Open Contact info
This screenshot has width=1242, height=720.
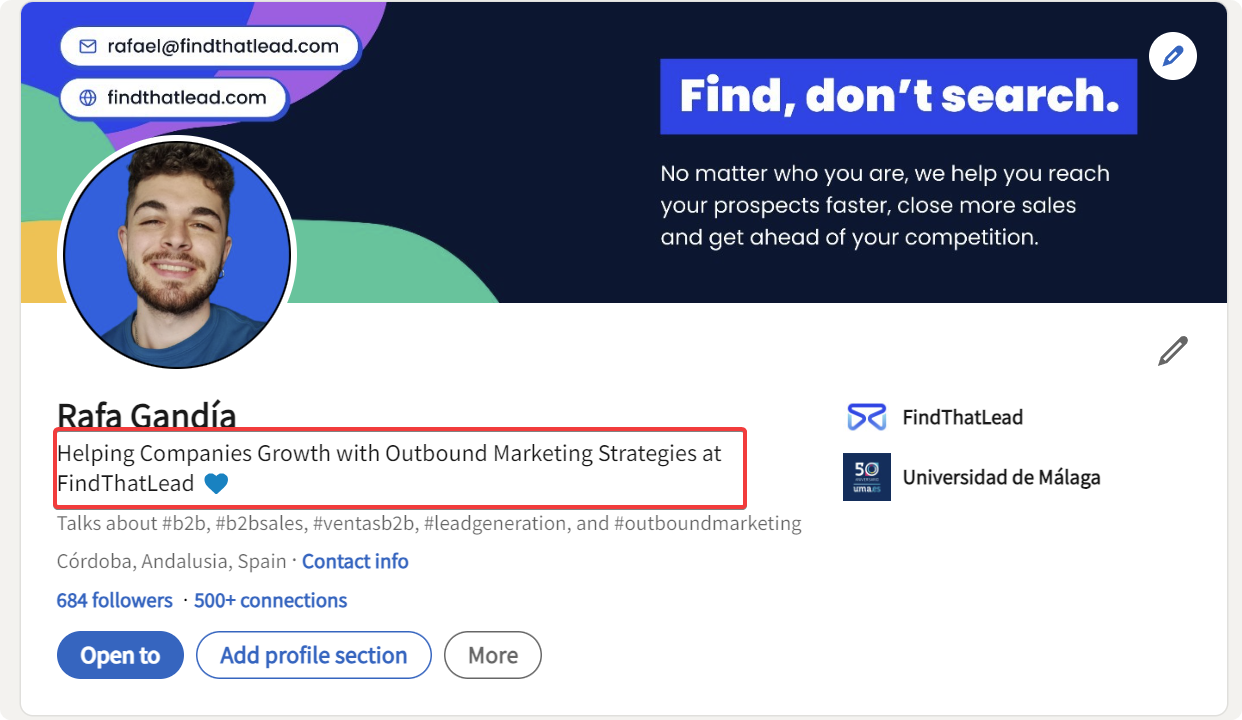[355, 561]
